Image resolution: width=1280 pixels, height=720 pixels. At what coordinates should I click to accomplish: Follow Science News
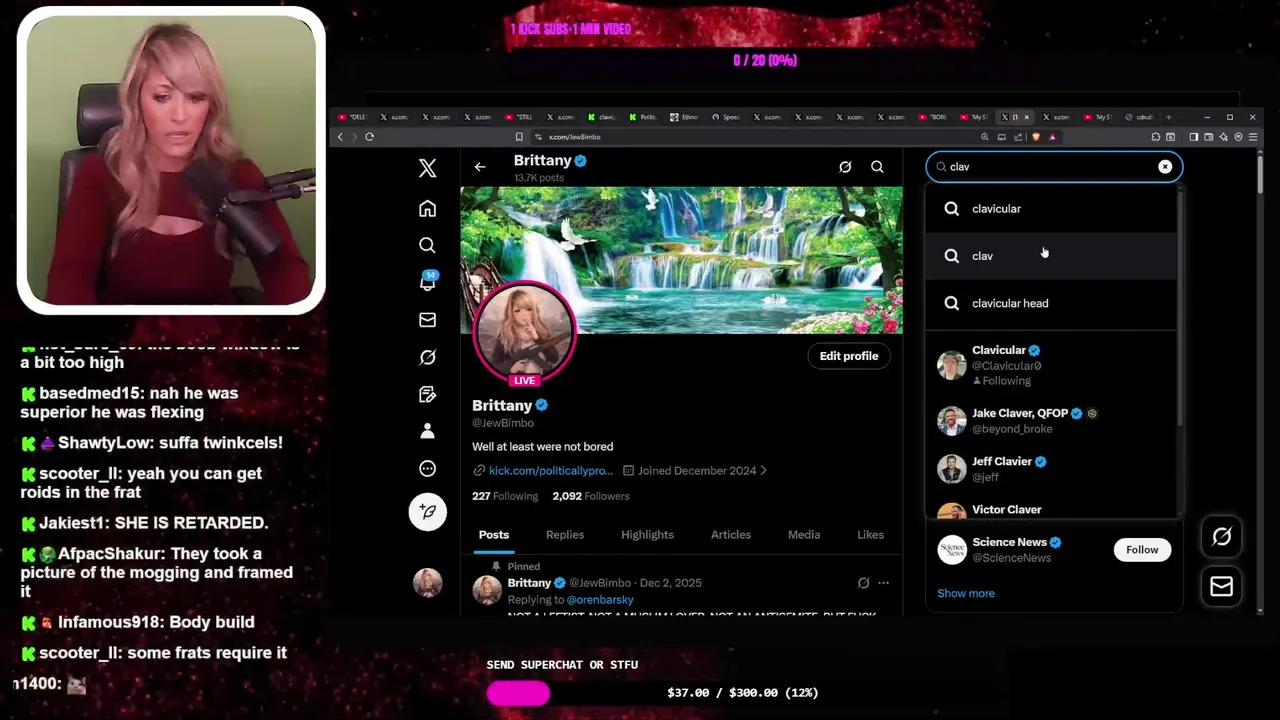(x=1142, y=549)
